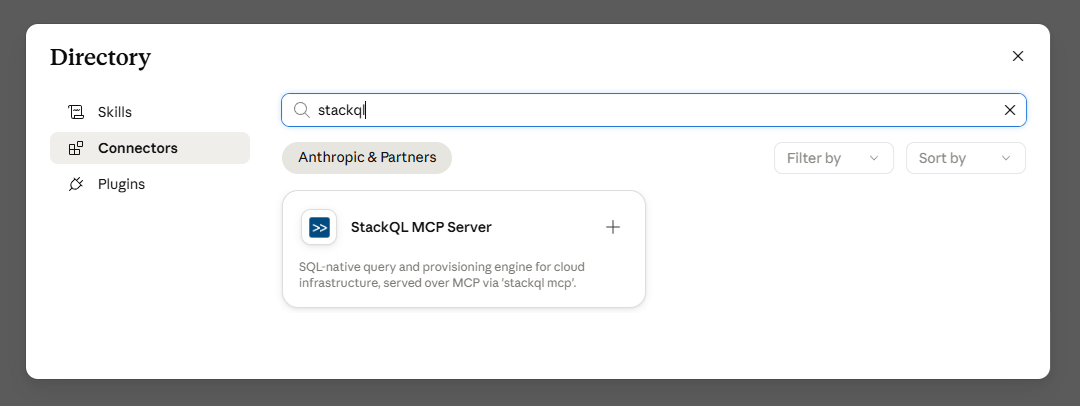Select the Connectors section
The width and height of the screenshot is (1080, 406).
pyautogui.click(x=149, y=148)
